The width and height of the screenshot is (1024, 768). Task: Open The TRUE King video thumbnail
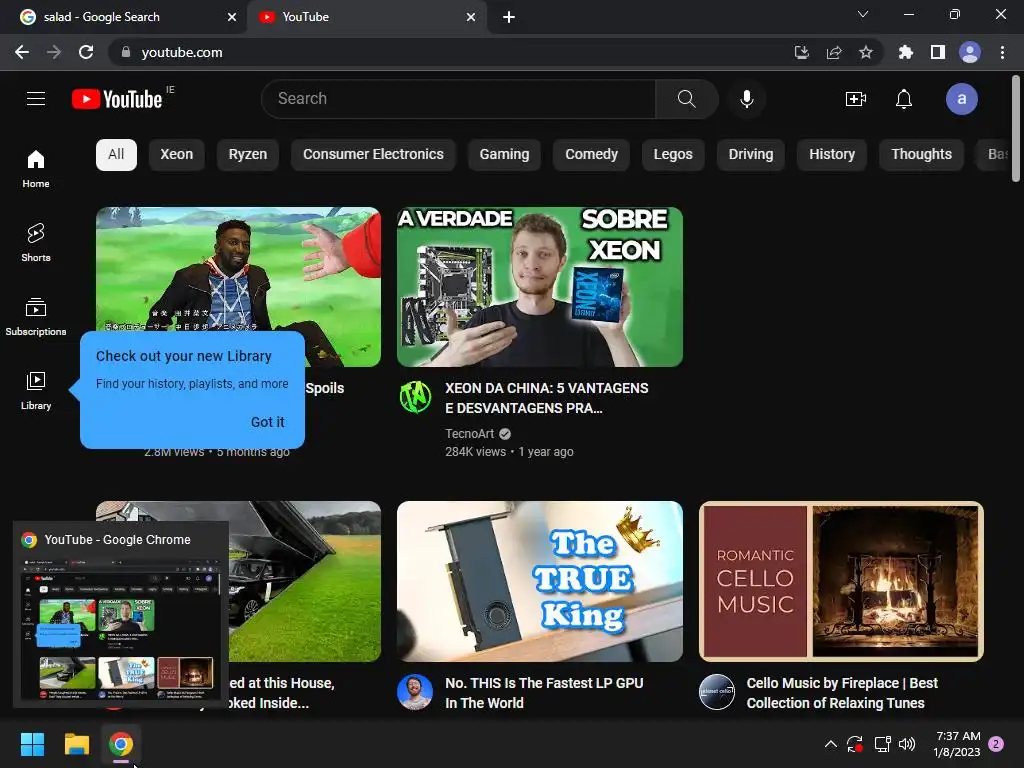point(539,581)
